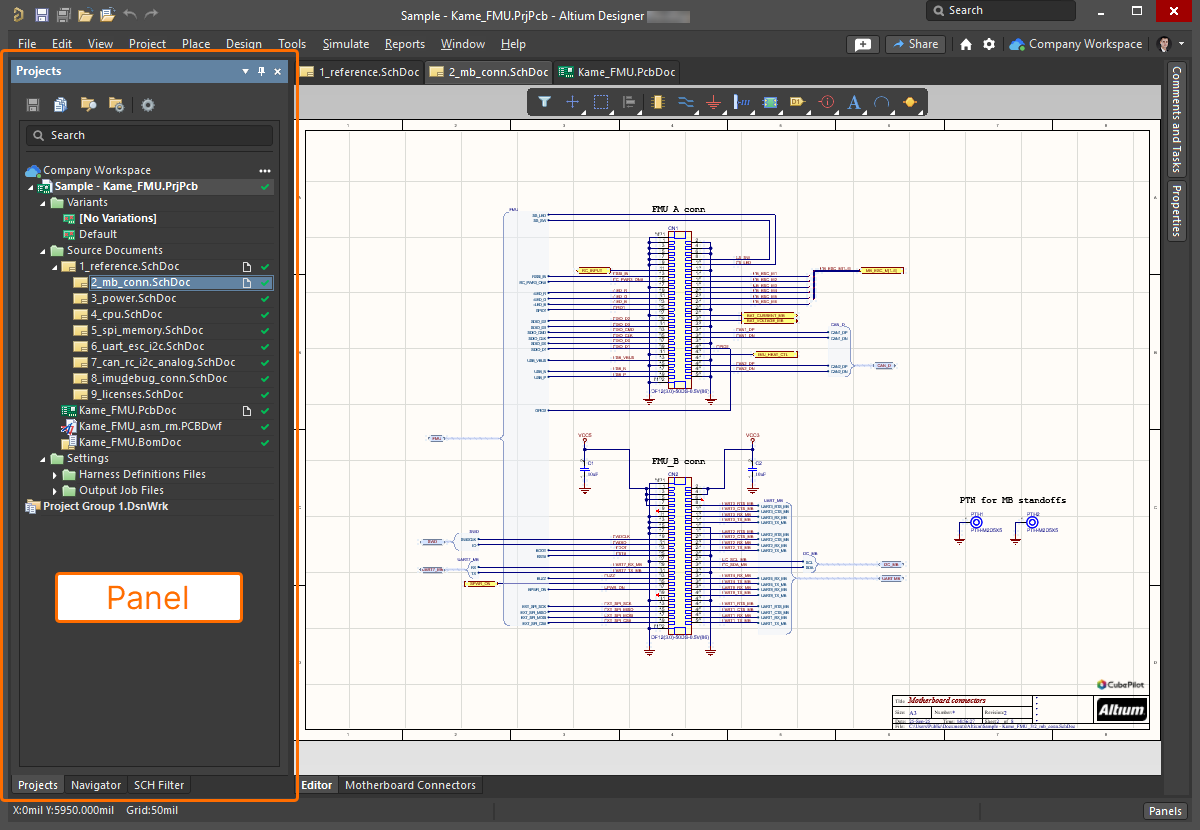Image resolution: width=1200 pixels, height=830 pixels.
Task: Choose the Place Wire tool
Action: point(685,102)
